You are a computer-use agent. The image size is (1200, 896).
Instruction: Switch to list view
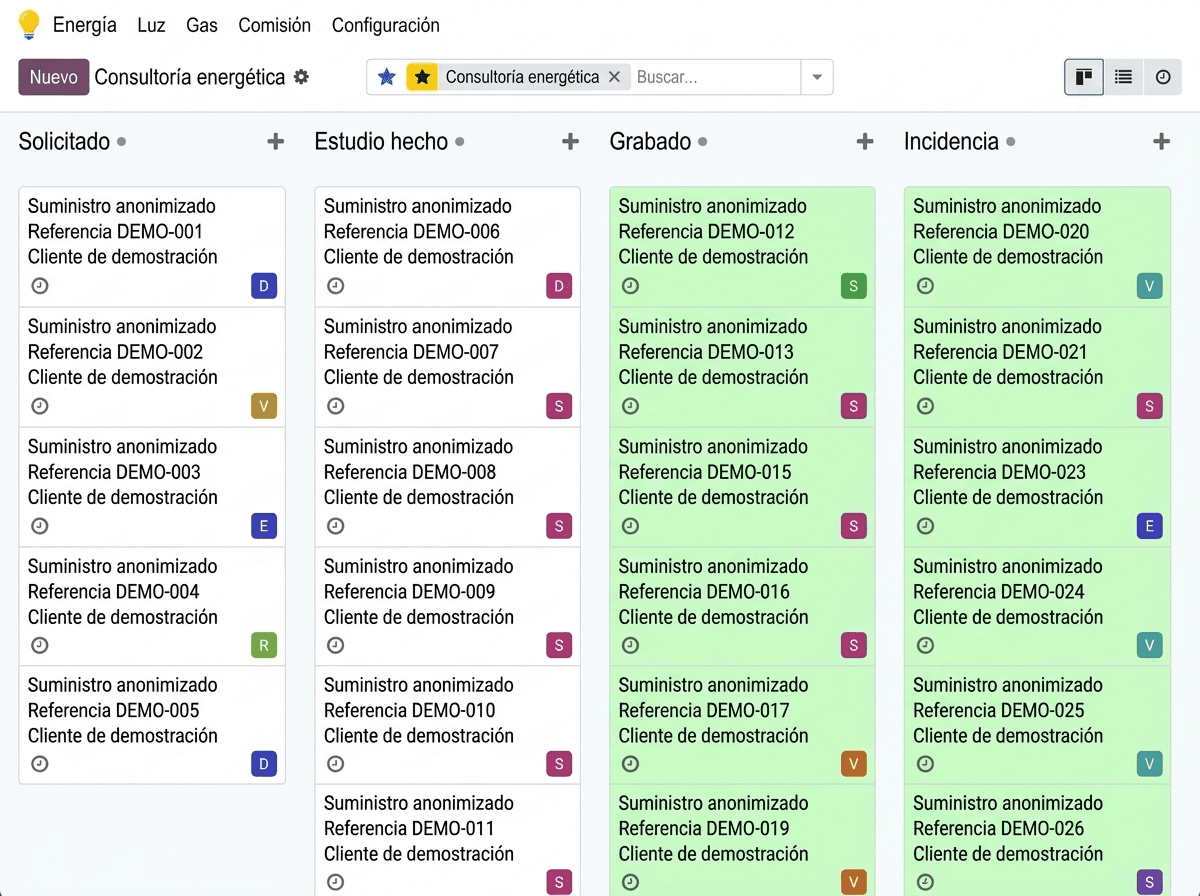click(1123, 77)
